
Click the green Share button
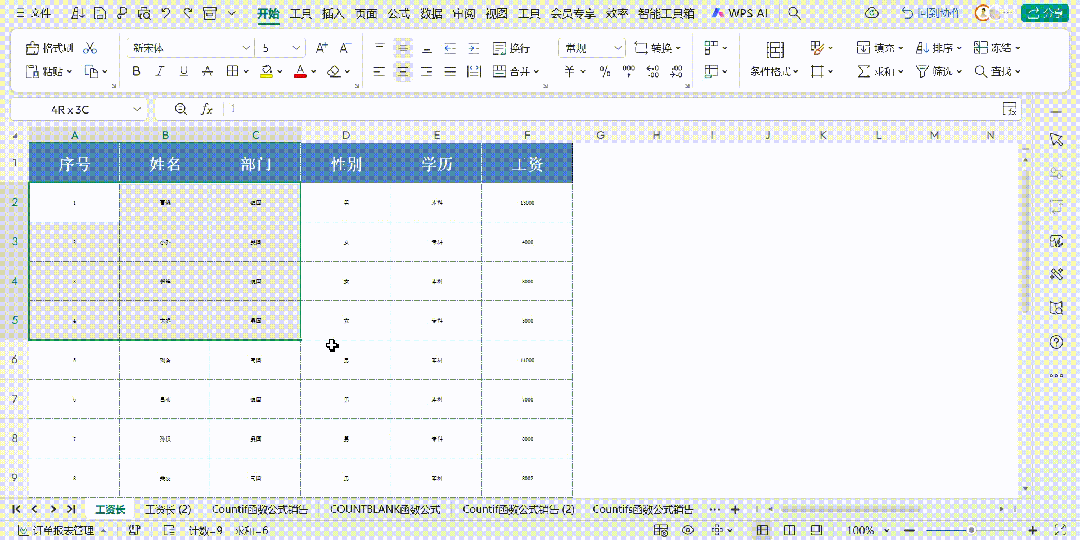[x=1043, y=14]
